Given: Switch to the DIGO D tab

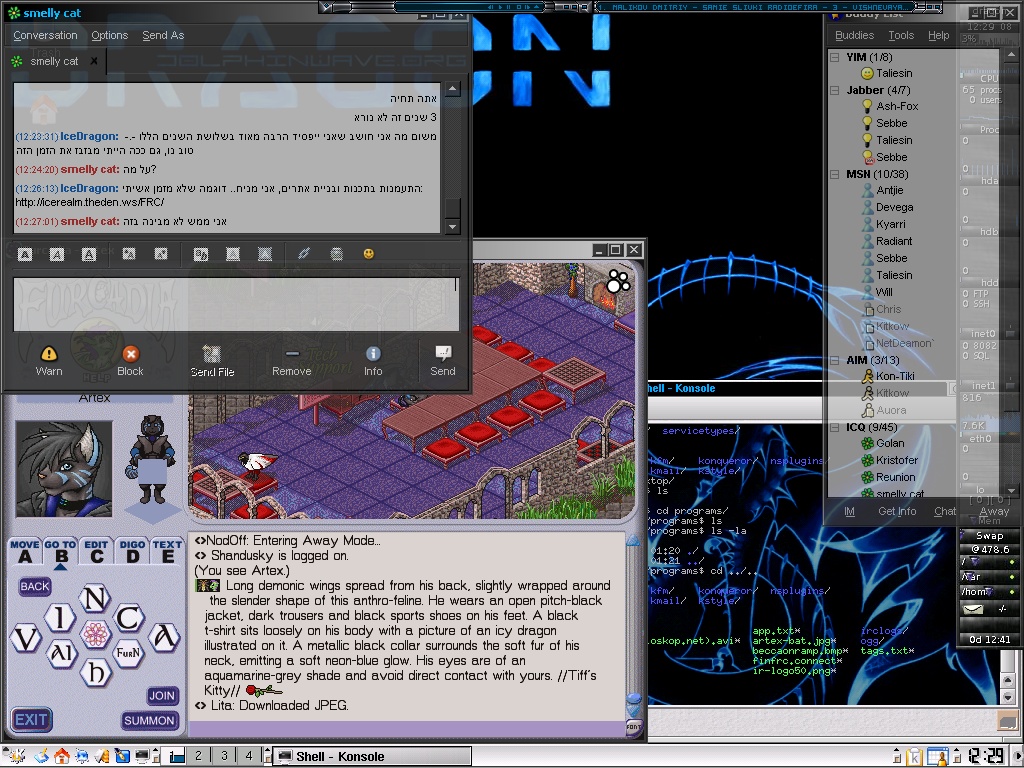Looking at the screenshot, I should [133, 552].
